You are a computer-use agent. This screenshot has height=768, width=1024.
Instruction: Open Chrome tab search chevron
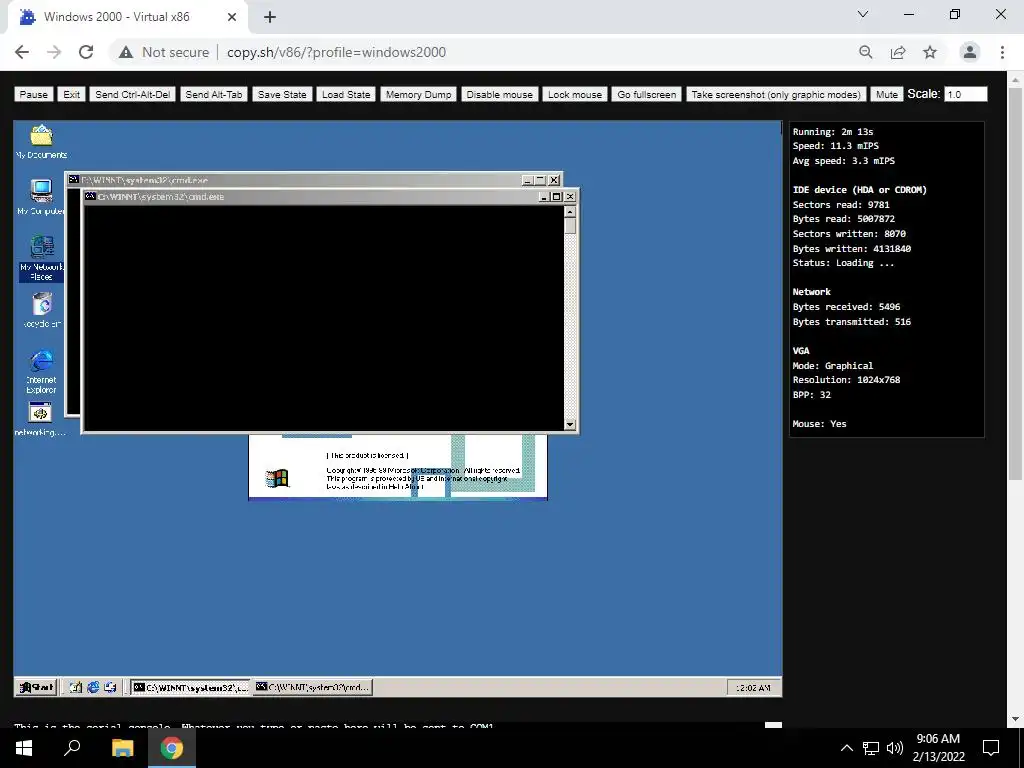[x=863, y=14]
